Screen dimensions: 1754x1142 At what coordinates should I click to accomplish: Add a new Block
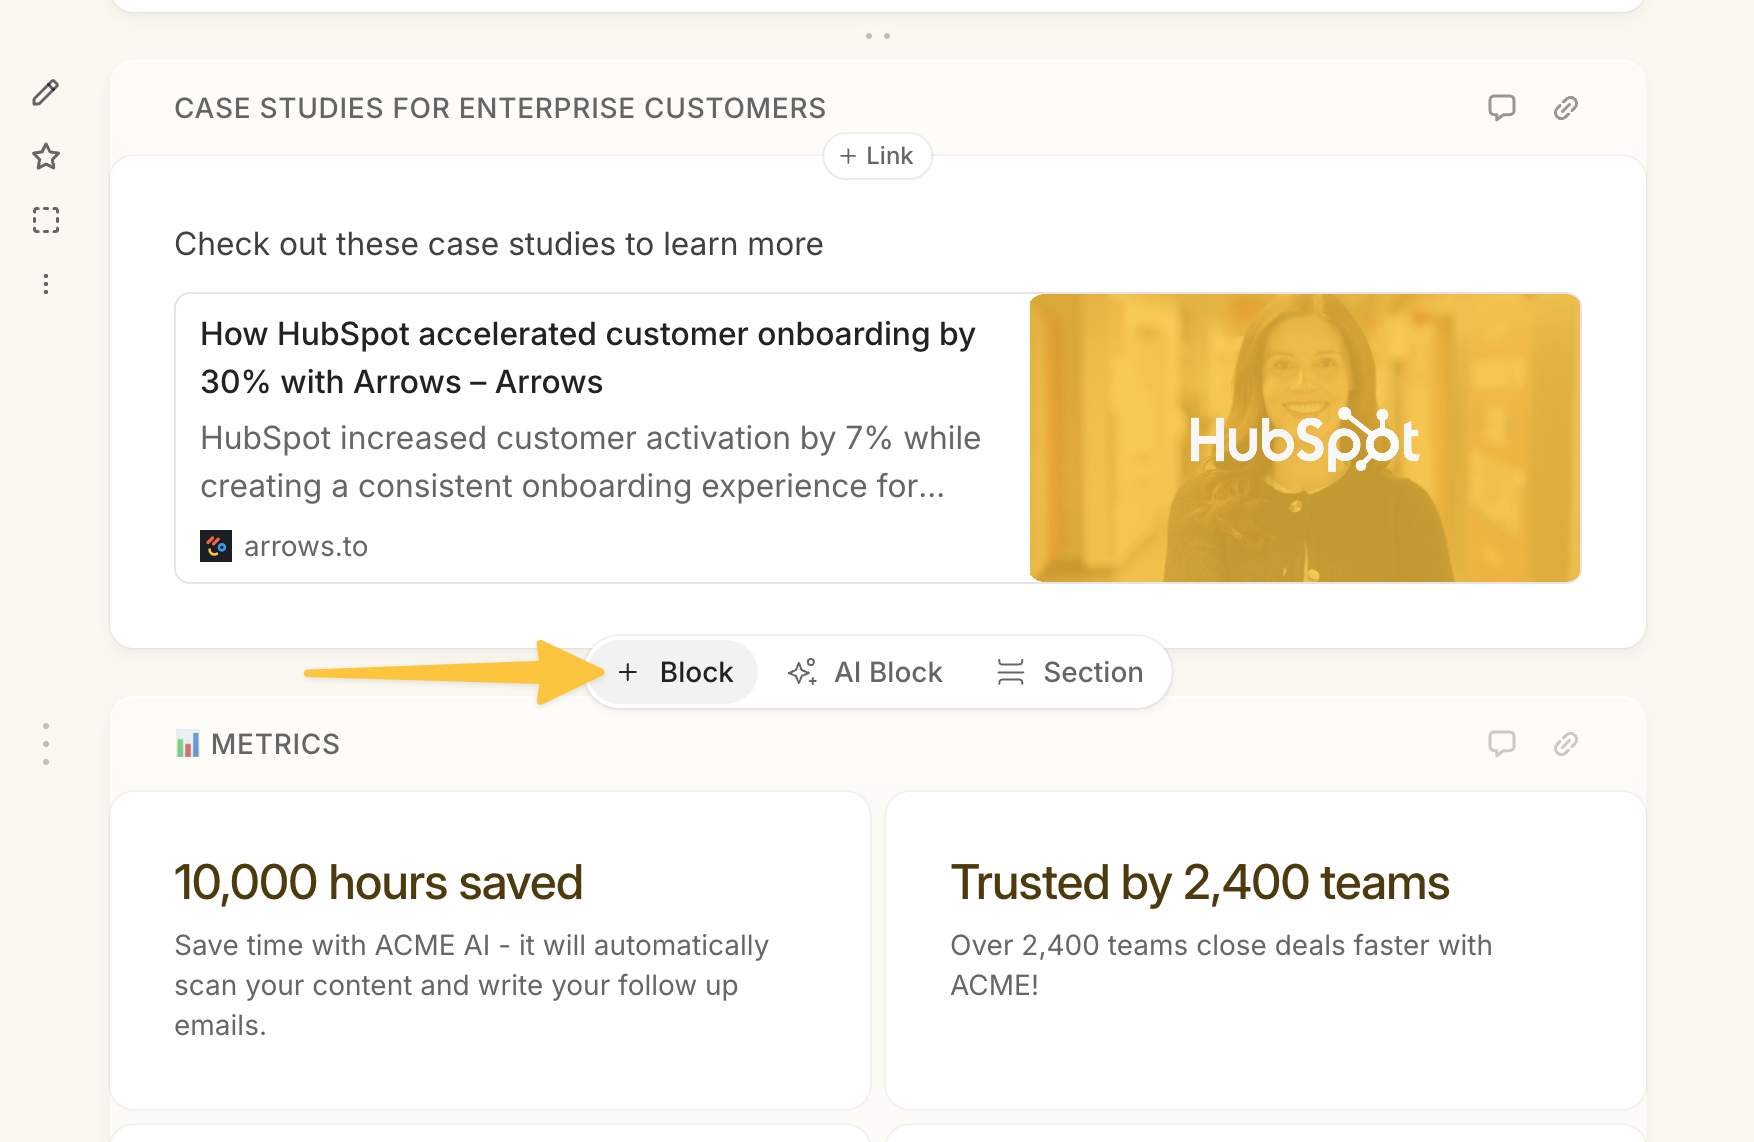(676, 672)
